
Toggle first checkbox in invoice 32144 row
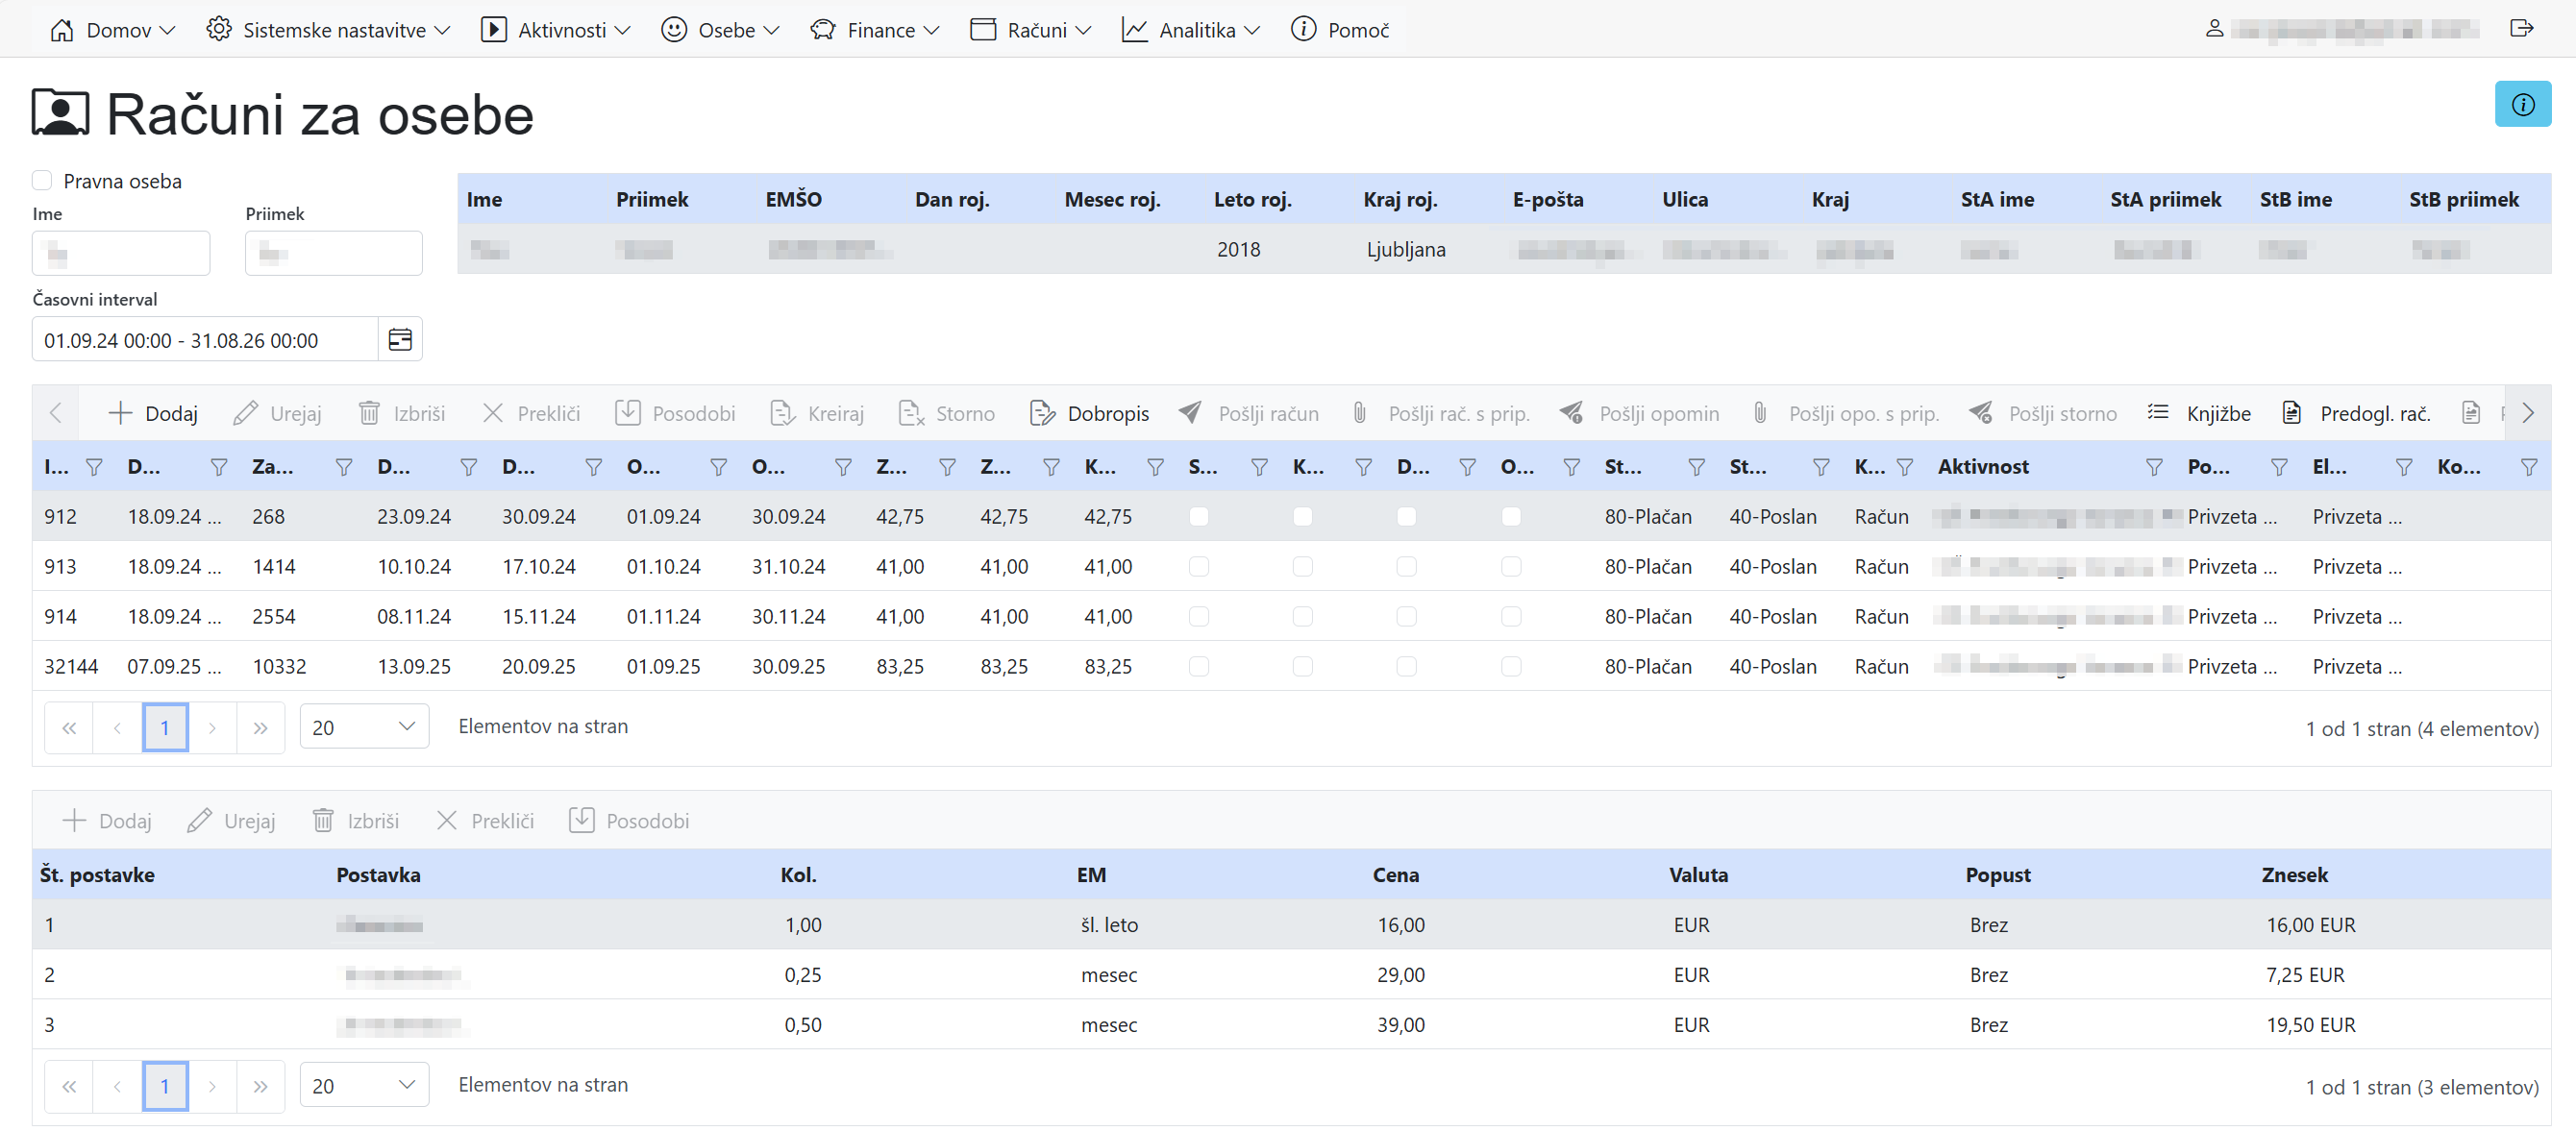1198,667
